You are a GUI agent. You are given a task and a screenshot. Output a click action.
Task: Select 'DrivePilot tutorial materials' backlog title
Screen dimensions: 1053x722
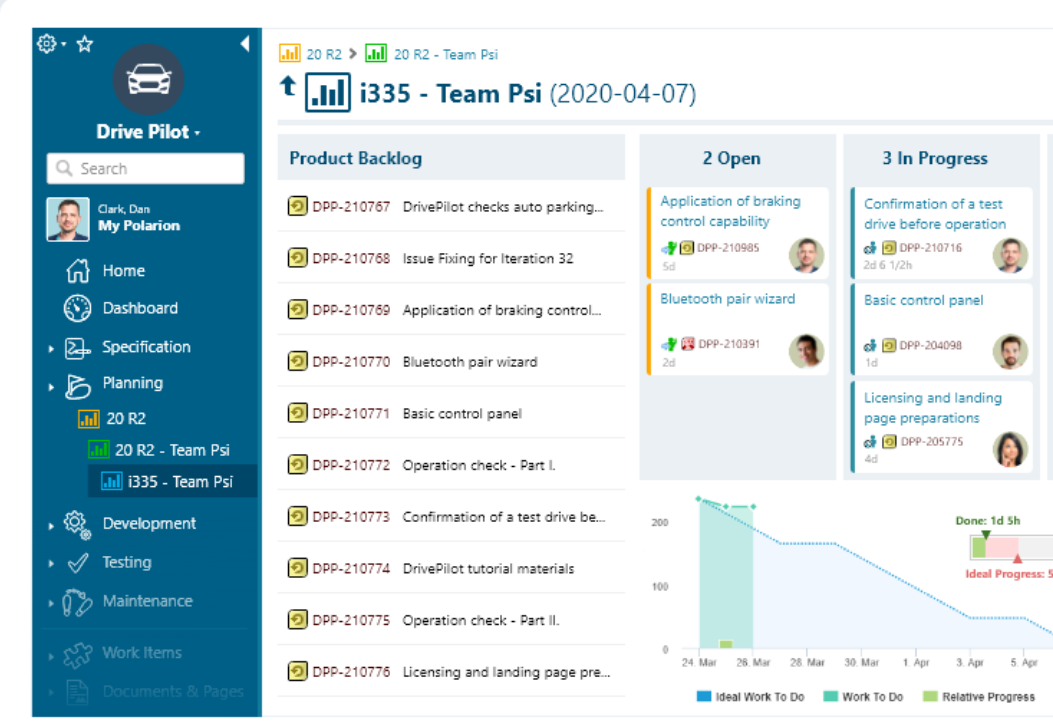(488, 569)
